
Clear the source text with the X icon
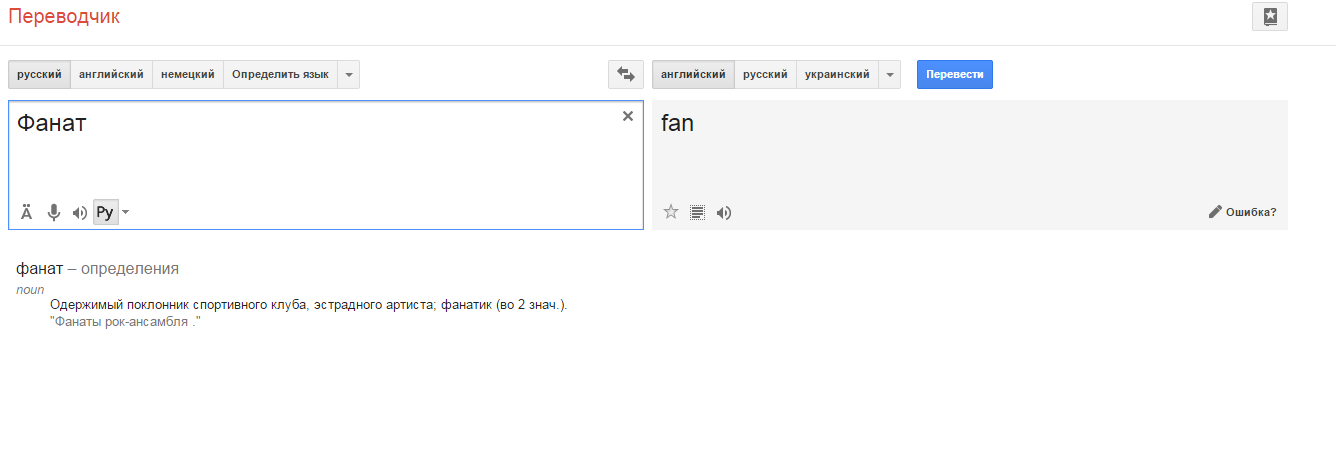(628, 116)
